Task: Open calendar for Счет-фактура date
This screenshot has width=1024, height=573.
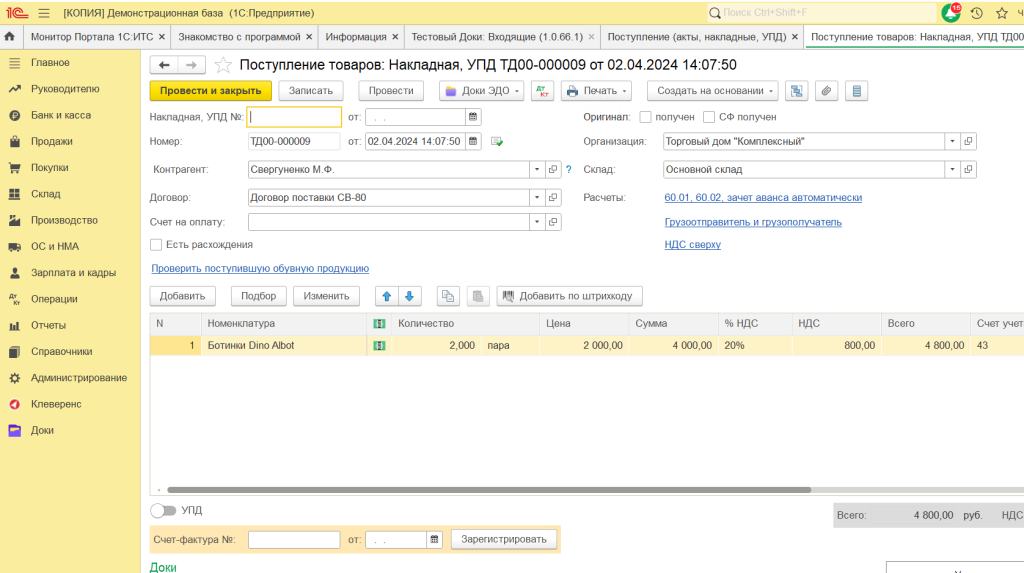Action: (x=434, y=540)
